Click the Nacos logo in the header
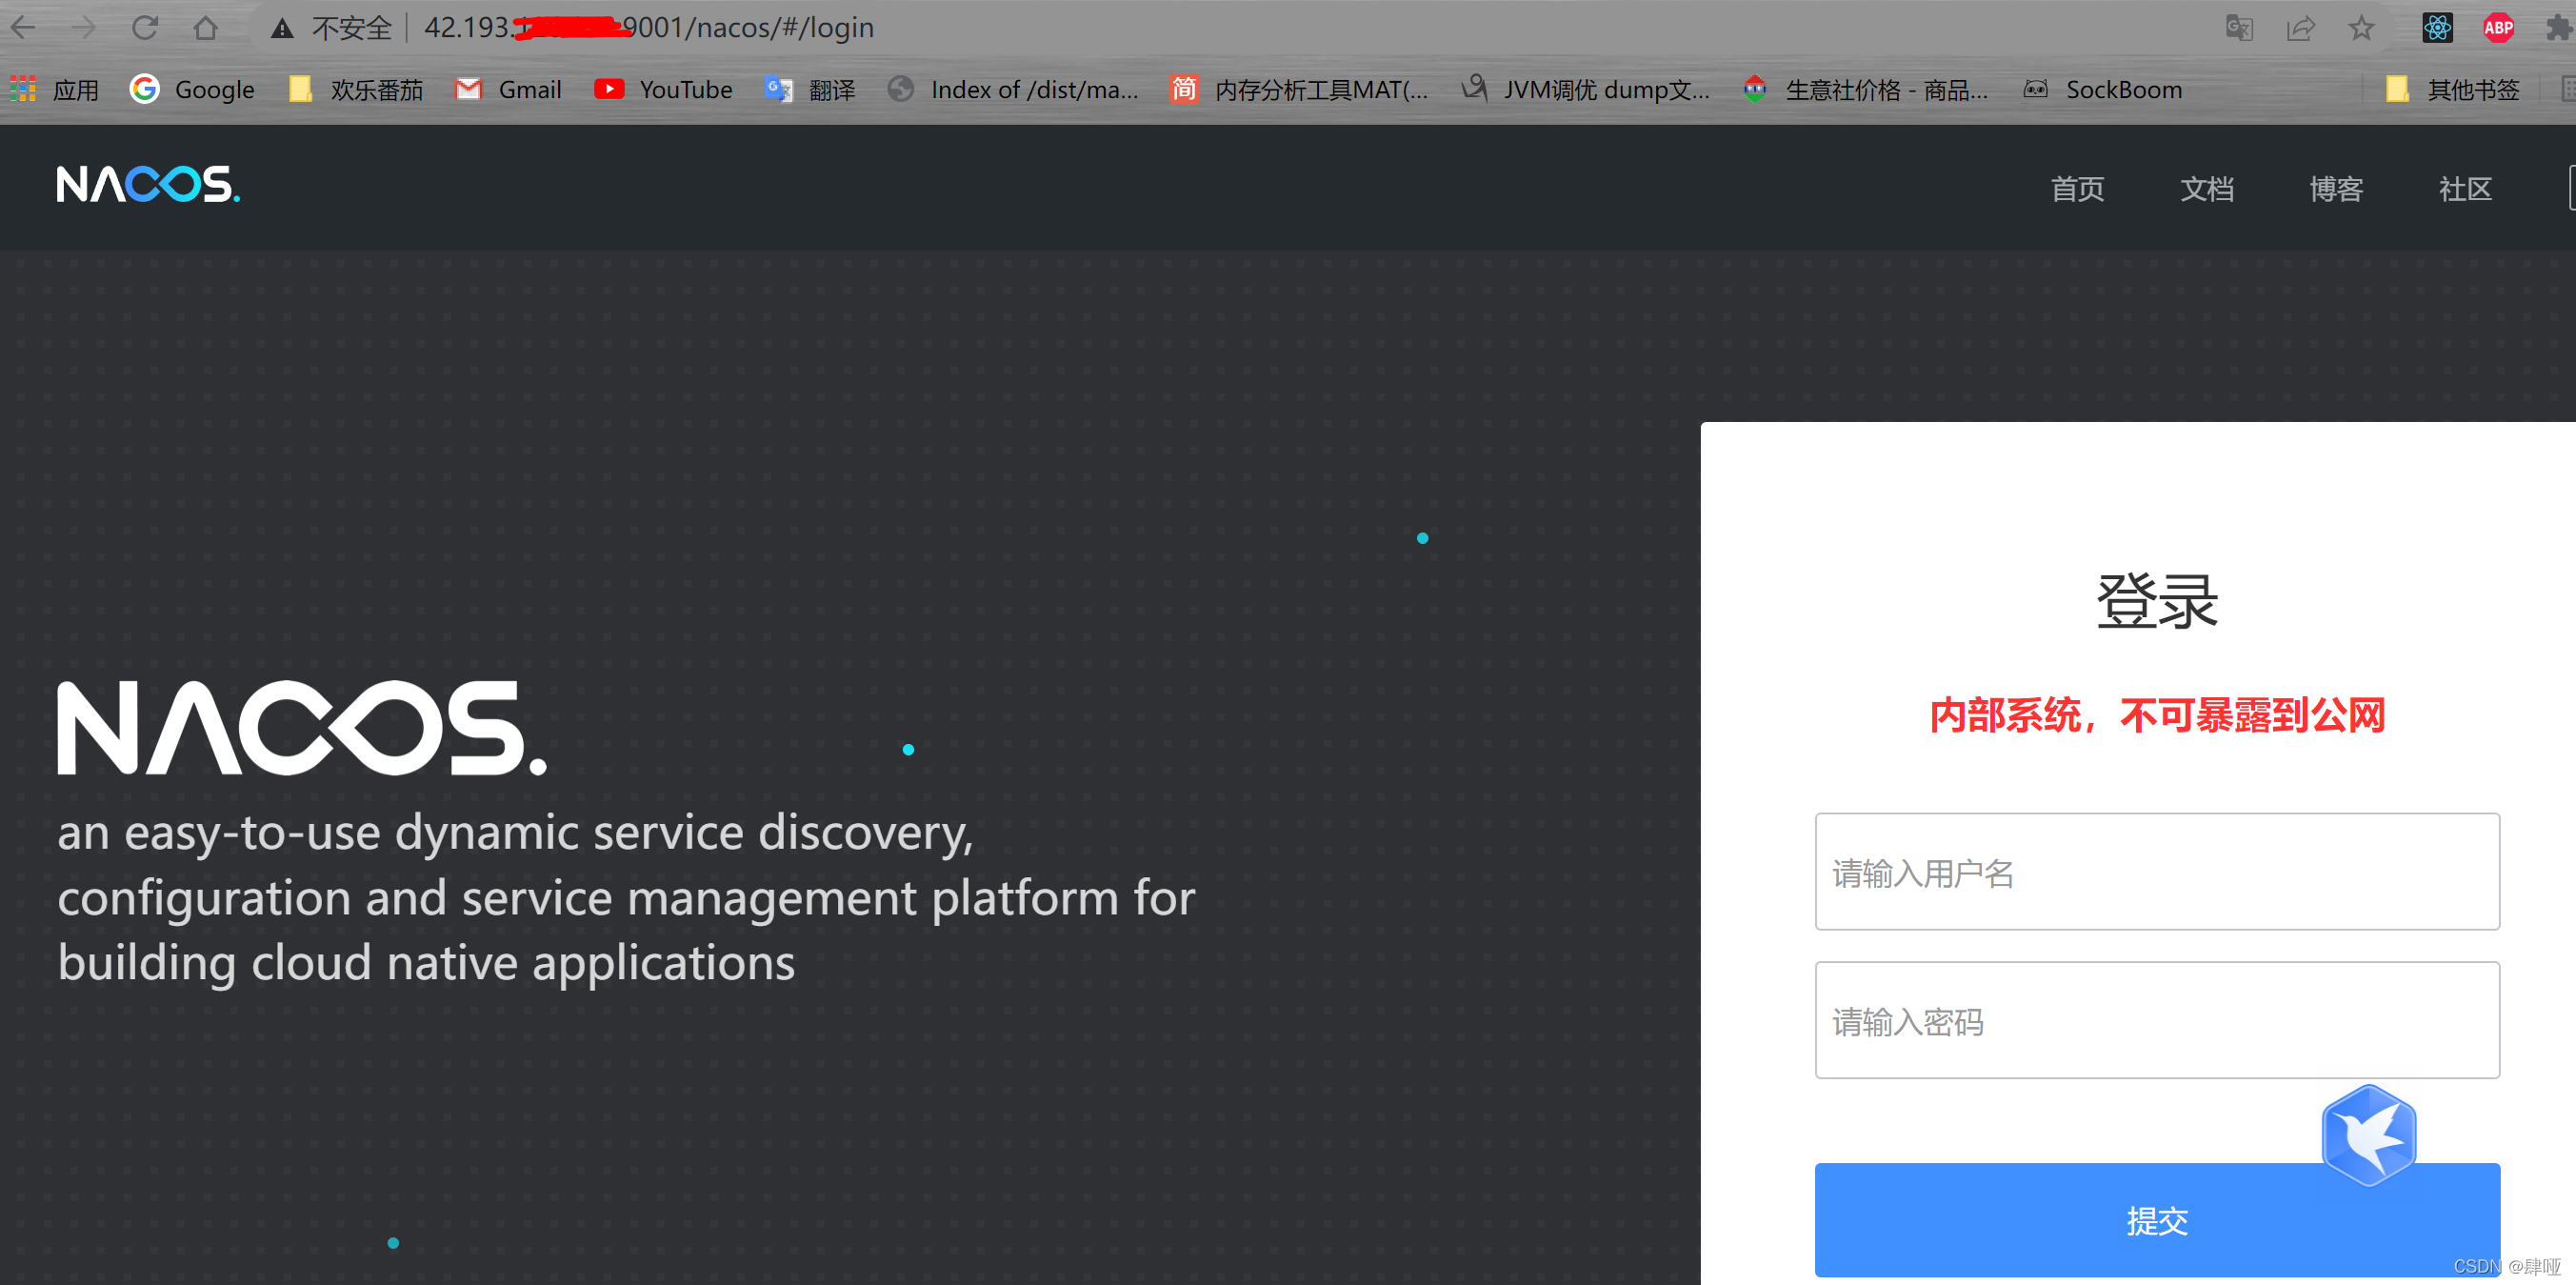 point(148,184)
